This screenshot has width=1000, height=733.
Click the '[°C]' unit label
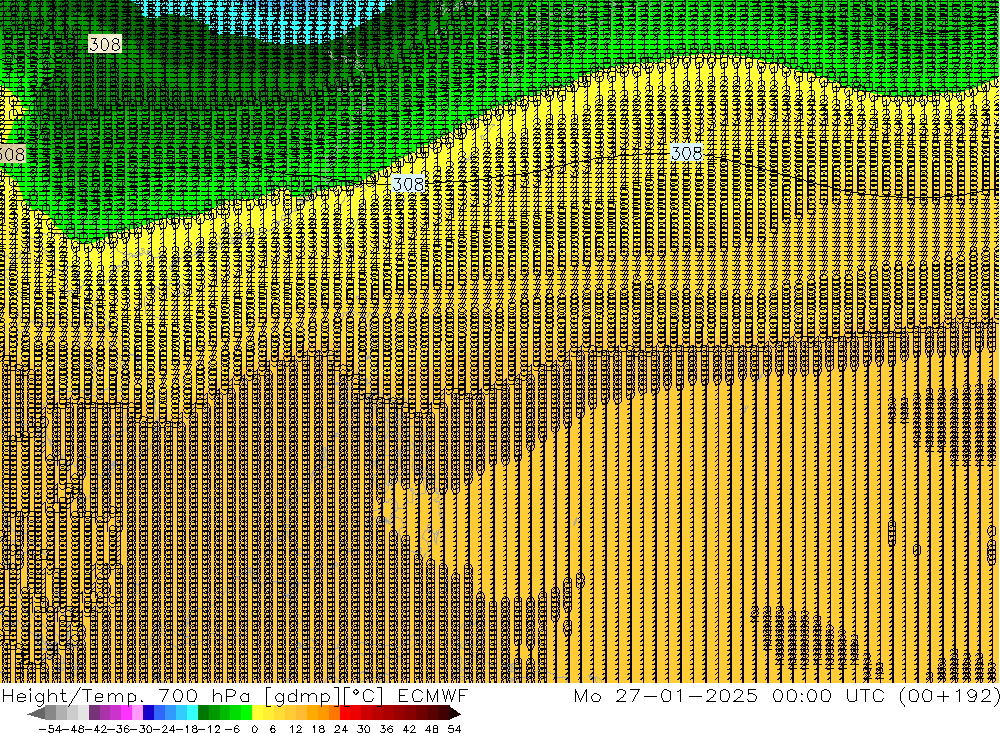[363, 696]
